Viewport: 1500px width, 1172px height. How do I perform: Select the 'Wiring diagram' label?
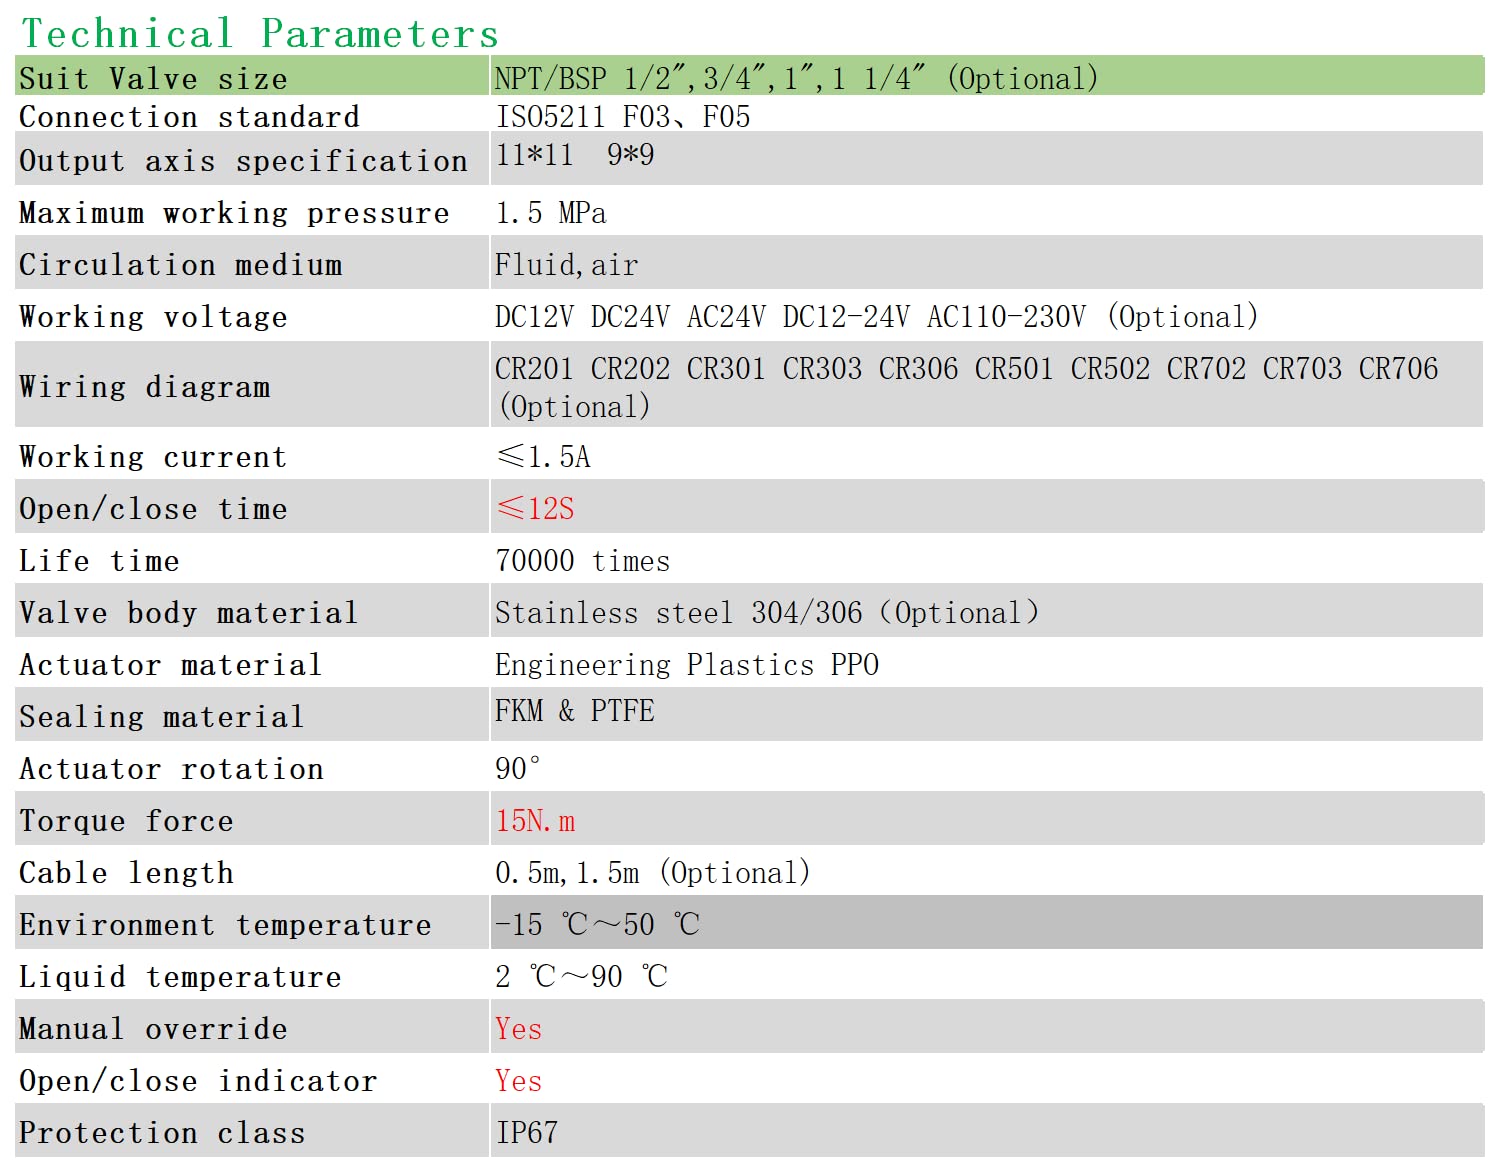pos(144,387)
